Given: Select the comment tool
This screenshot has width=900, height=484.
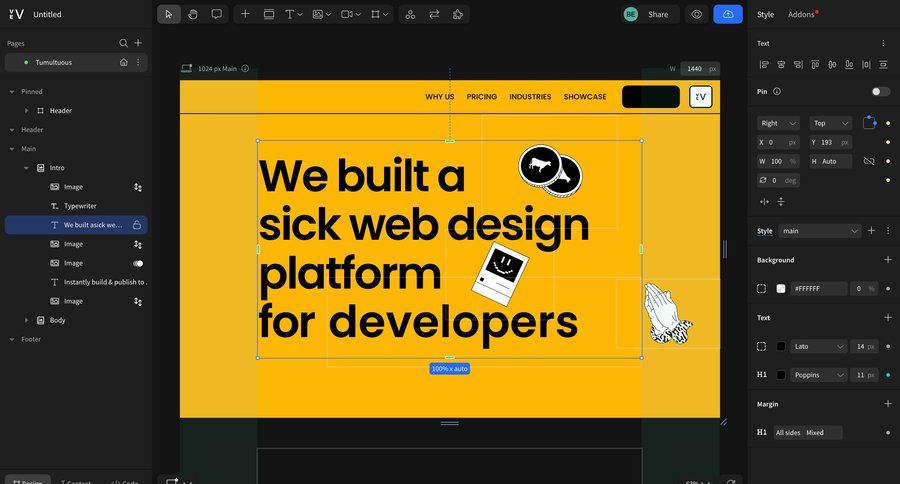Looking at the screenshot, I should (216, 14).
